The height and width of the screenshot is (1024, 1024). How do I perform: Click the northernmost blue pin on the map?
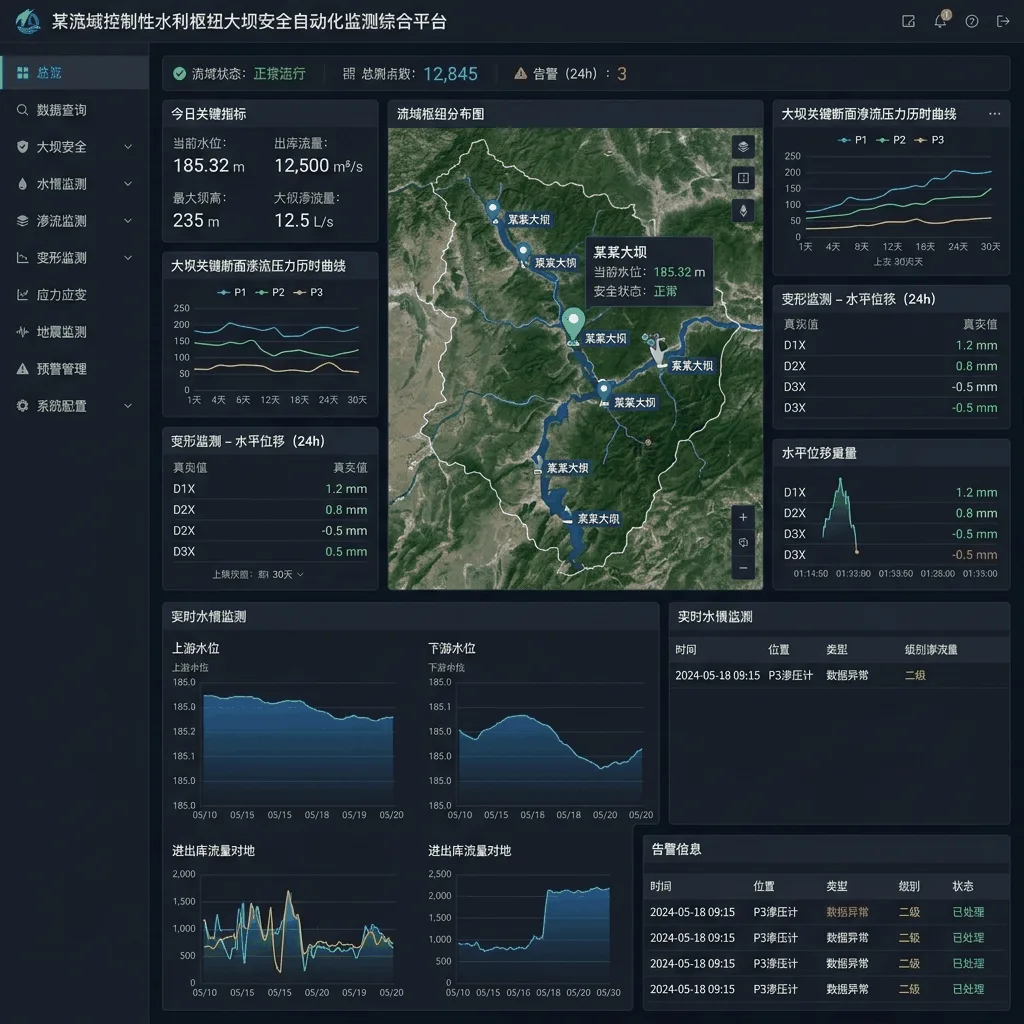point(493,212)
